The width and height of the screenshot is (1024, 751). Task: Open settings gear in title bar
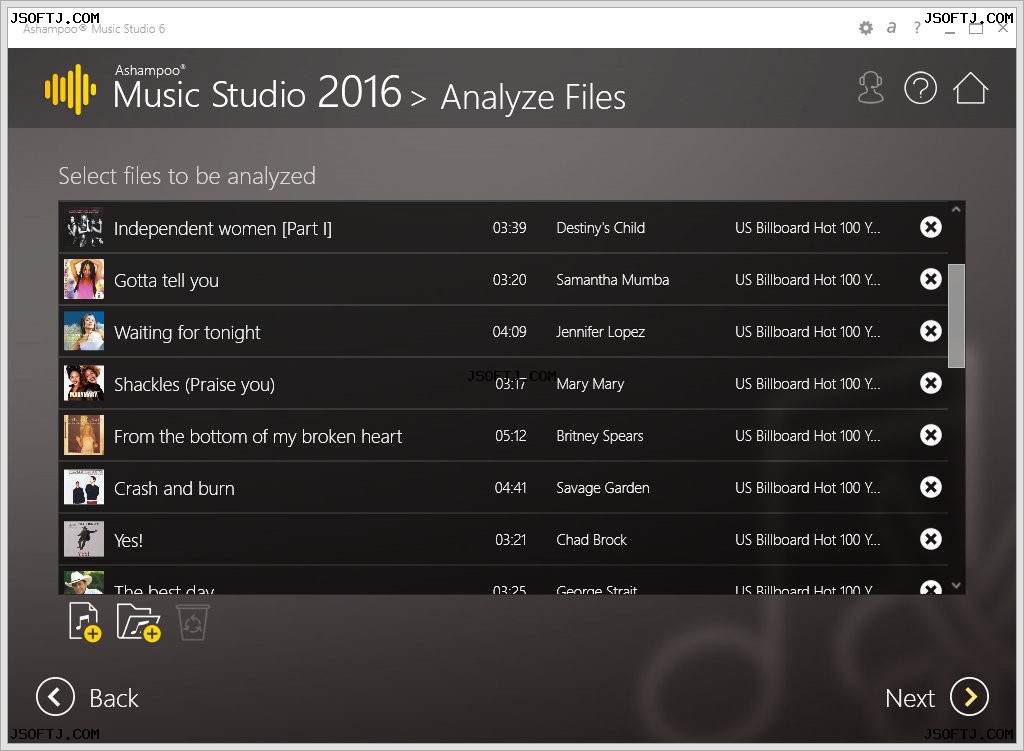click(x=866, y=28)
